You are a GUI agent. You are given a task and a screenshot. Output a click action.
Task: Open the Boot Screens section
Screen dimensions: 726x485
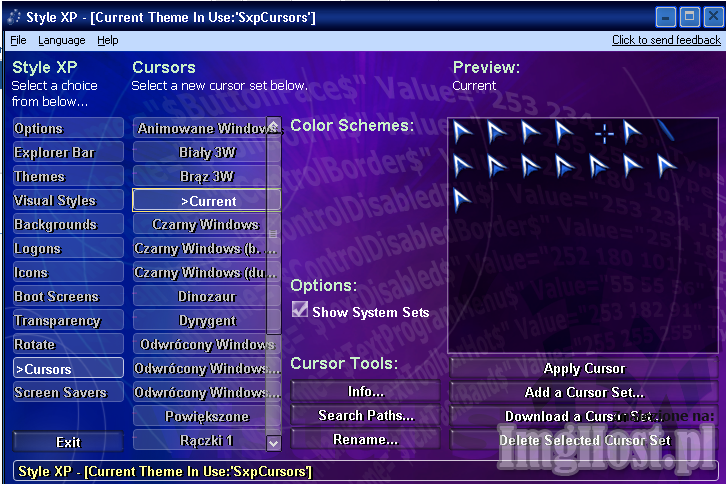click(69, 296)
